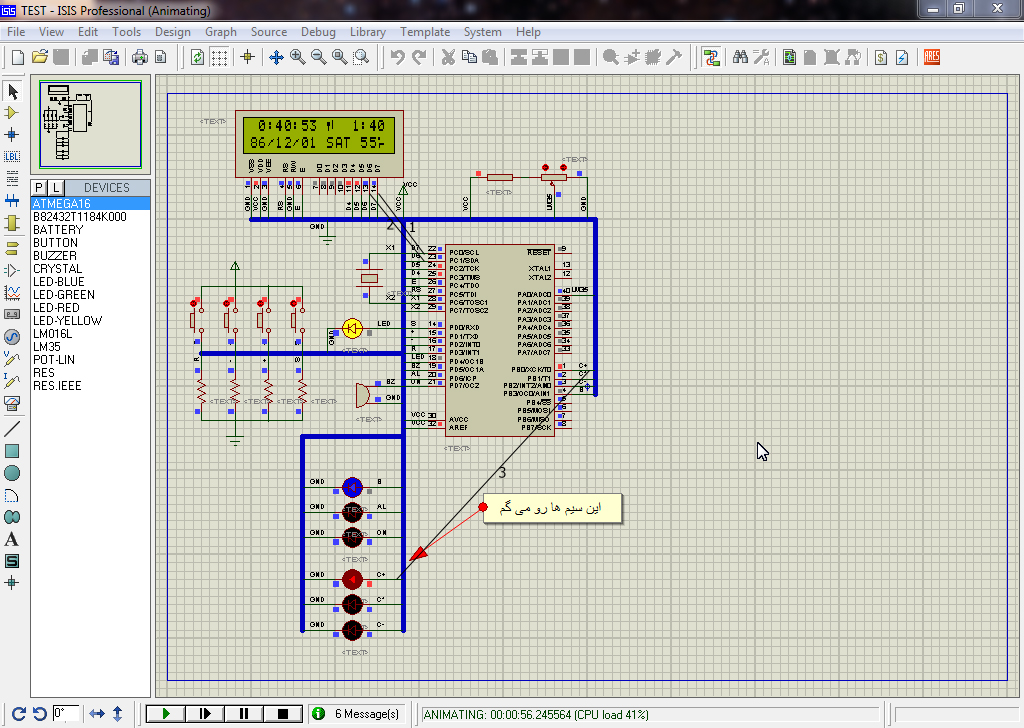Click the Wire Autorouter icon
Viewport: 1024px width, 728px height.
(x=712, y=57)
